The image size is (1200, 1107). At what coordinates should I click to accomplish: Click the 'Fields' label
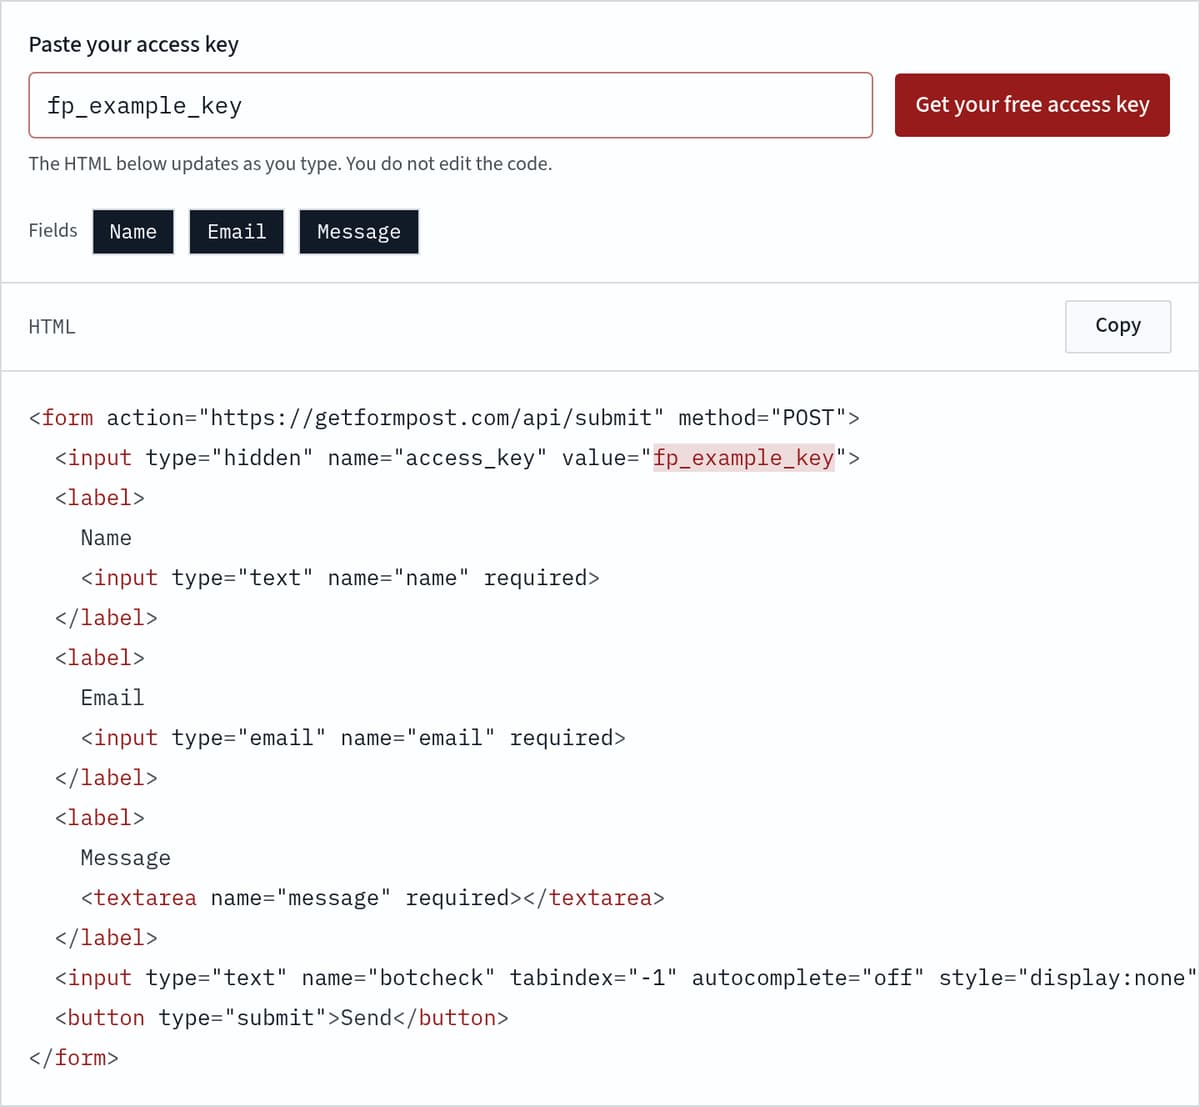(x=53, y=231)
